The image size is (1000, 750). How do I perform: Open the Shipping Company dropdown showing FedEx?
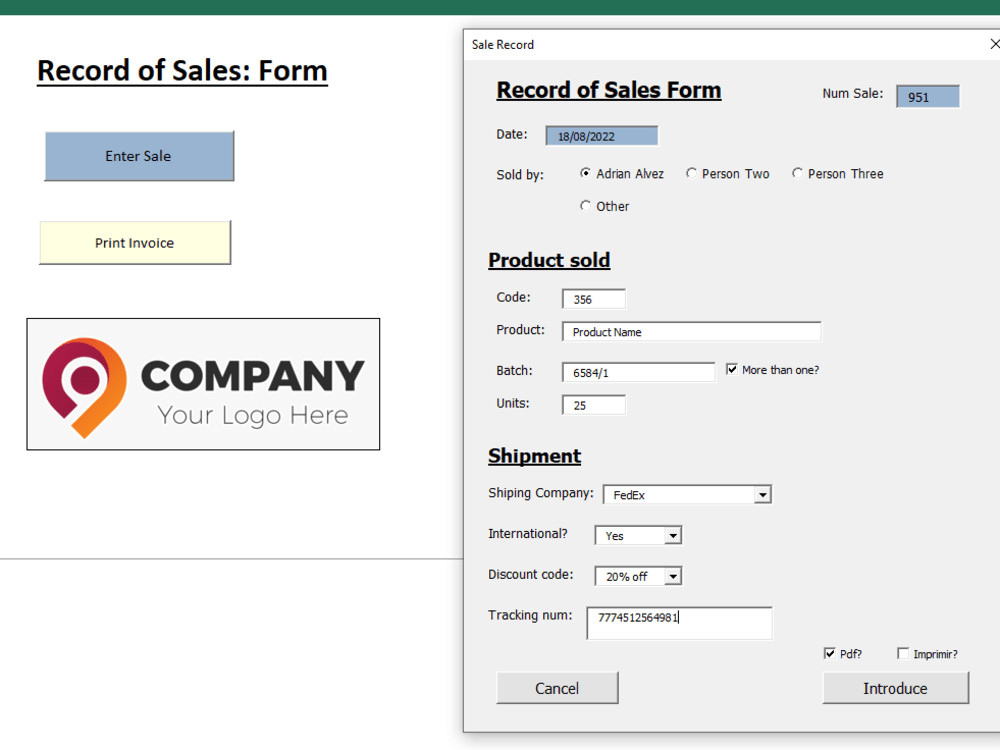click(x=764, y=494)
